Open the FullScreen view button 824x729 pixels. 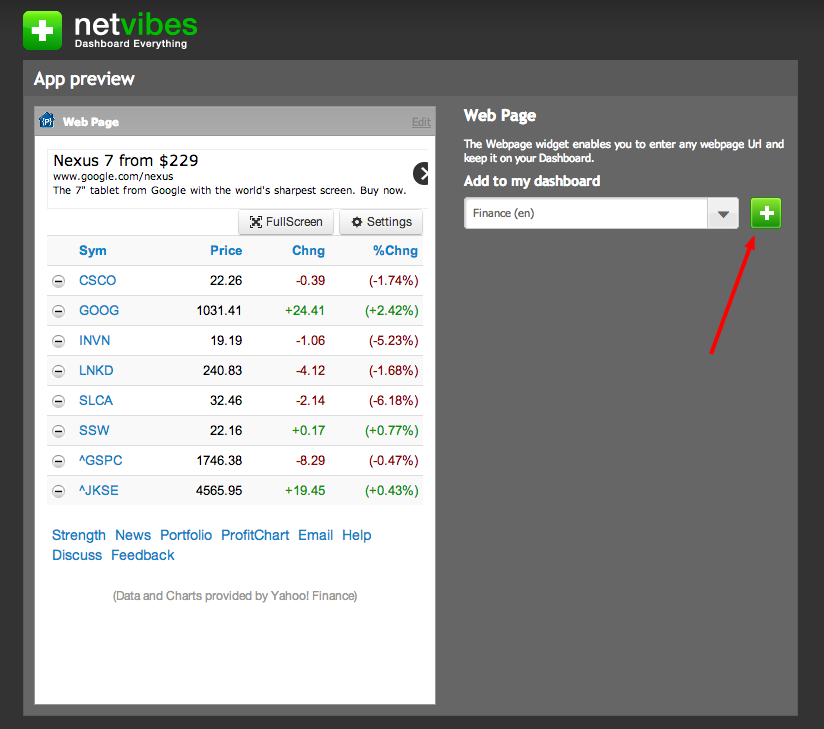[286, 222]
